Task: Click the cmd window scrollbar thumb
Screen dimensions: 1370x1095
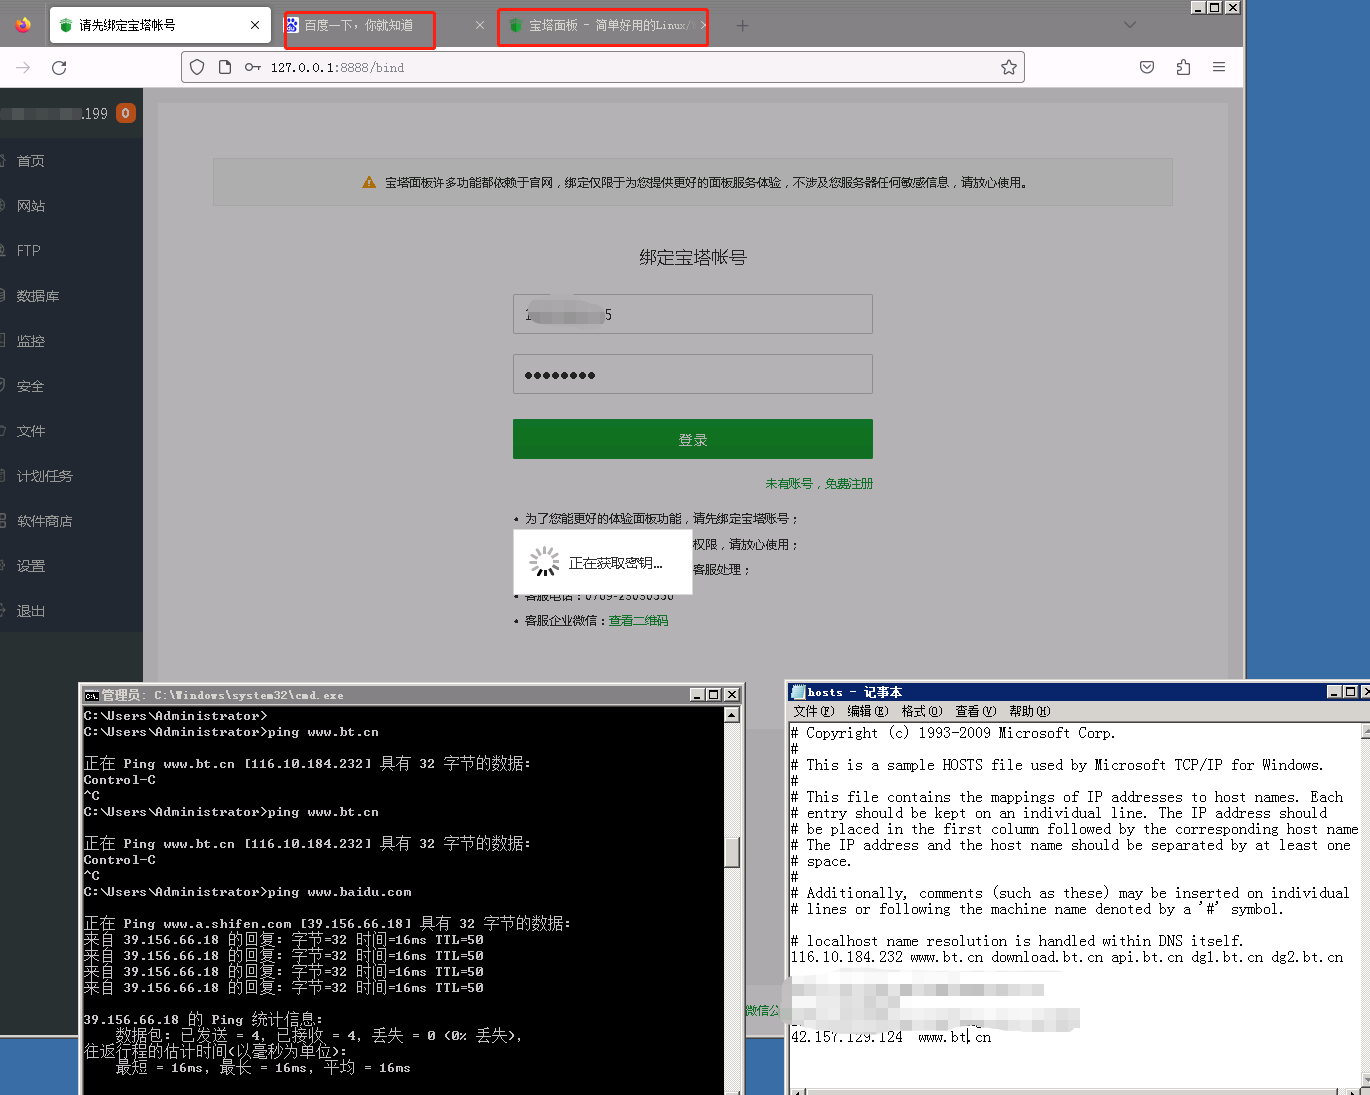Action: 732,852
